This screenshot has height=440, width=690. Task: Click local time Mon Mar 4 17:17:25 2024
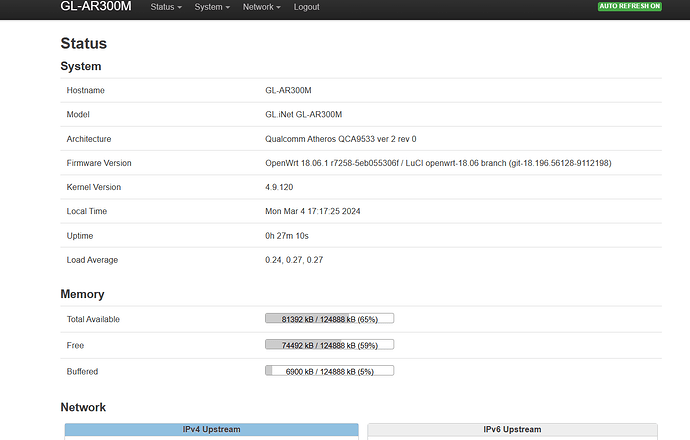click(313, 211)
